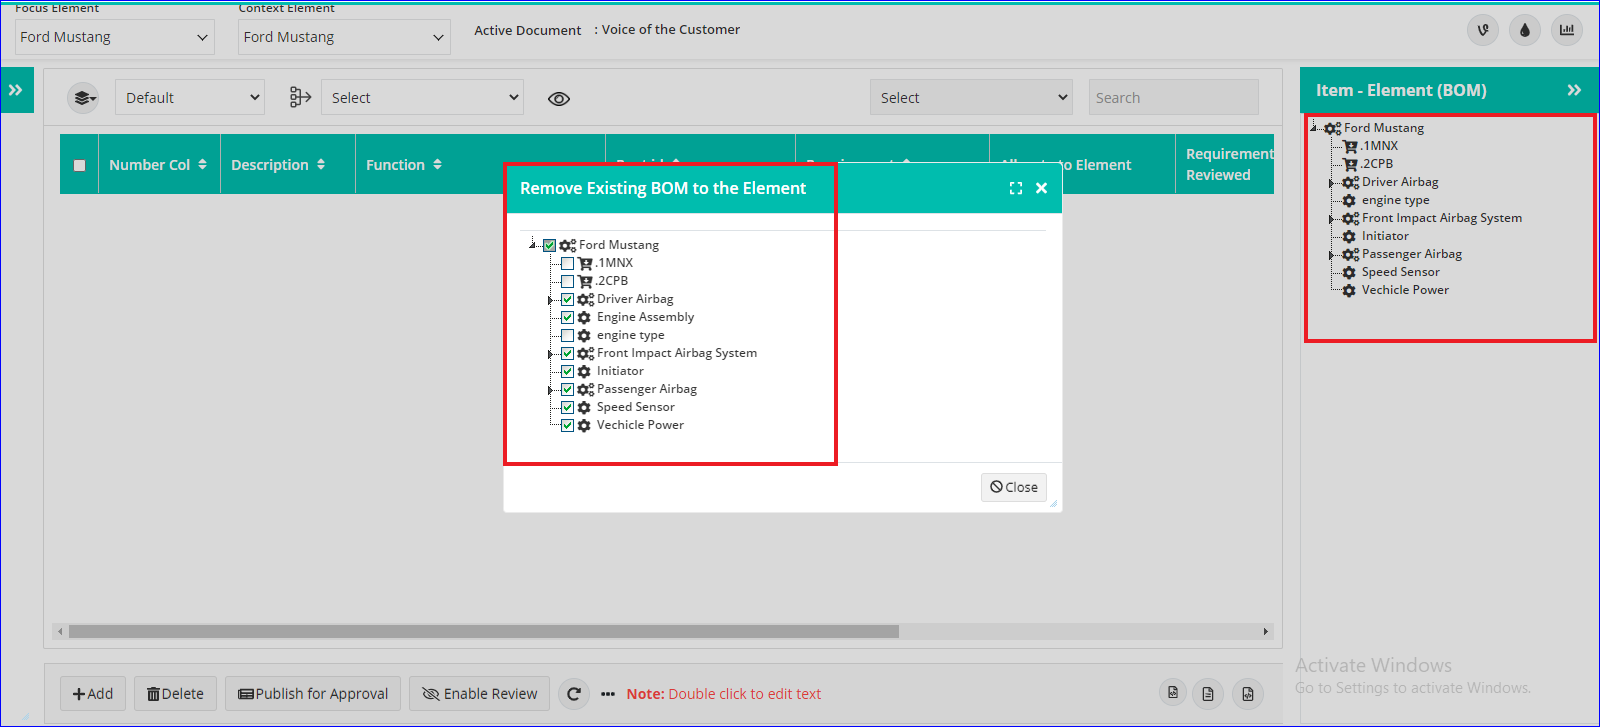Check the .1MNX checkbox in dialog
Screen dimensions: 1600x727
(x=567, y=263)
